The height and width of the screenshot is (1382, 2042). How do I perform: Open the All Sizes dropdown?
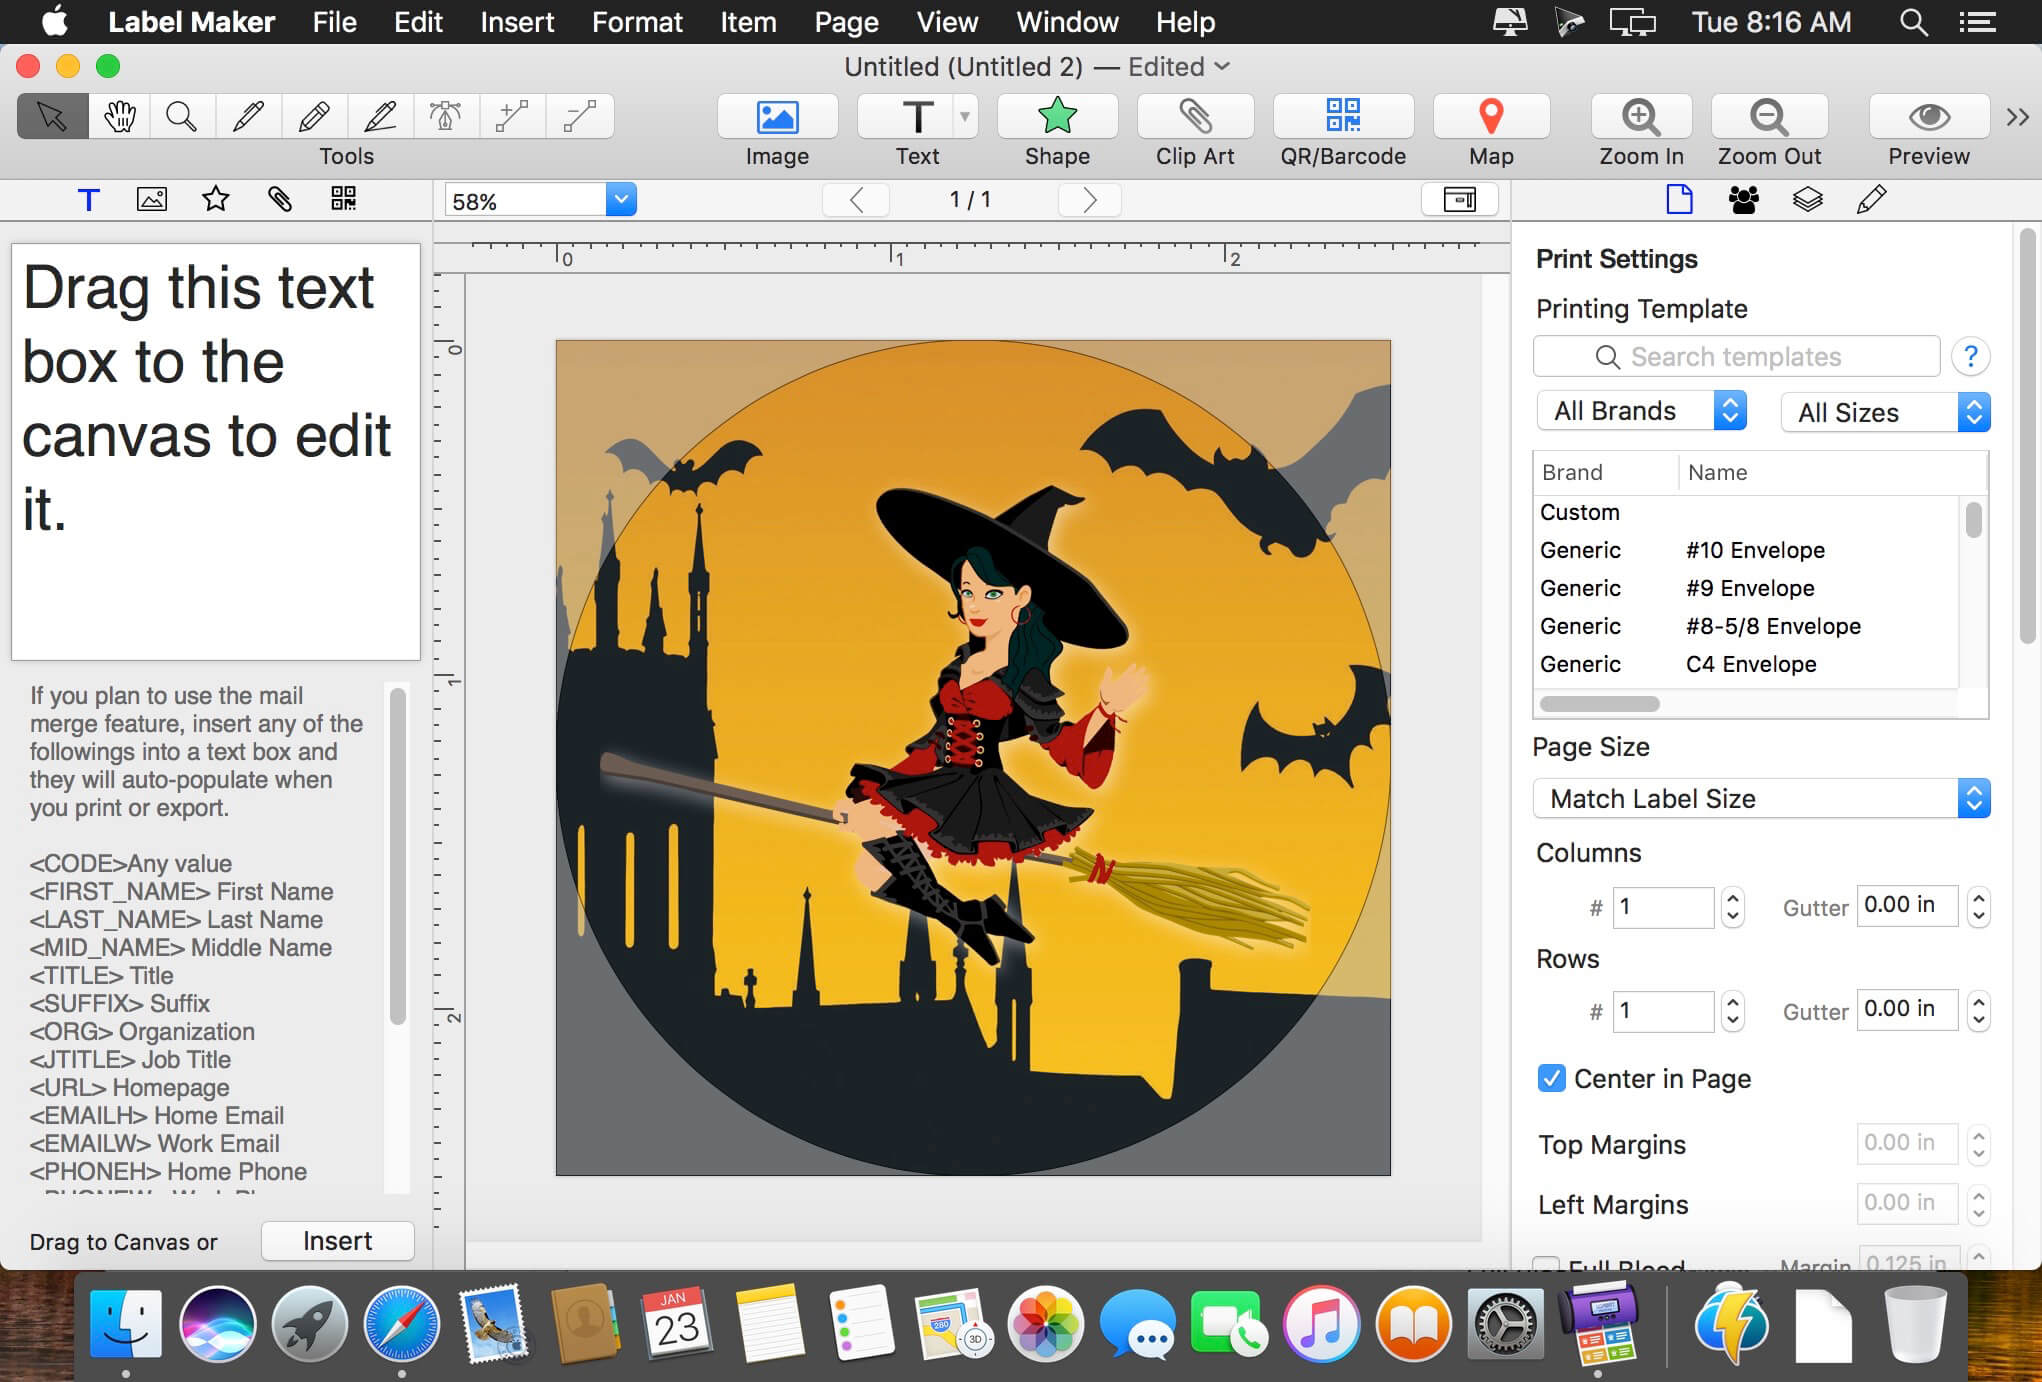click(1885, 412)
